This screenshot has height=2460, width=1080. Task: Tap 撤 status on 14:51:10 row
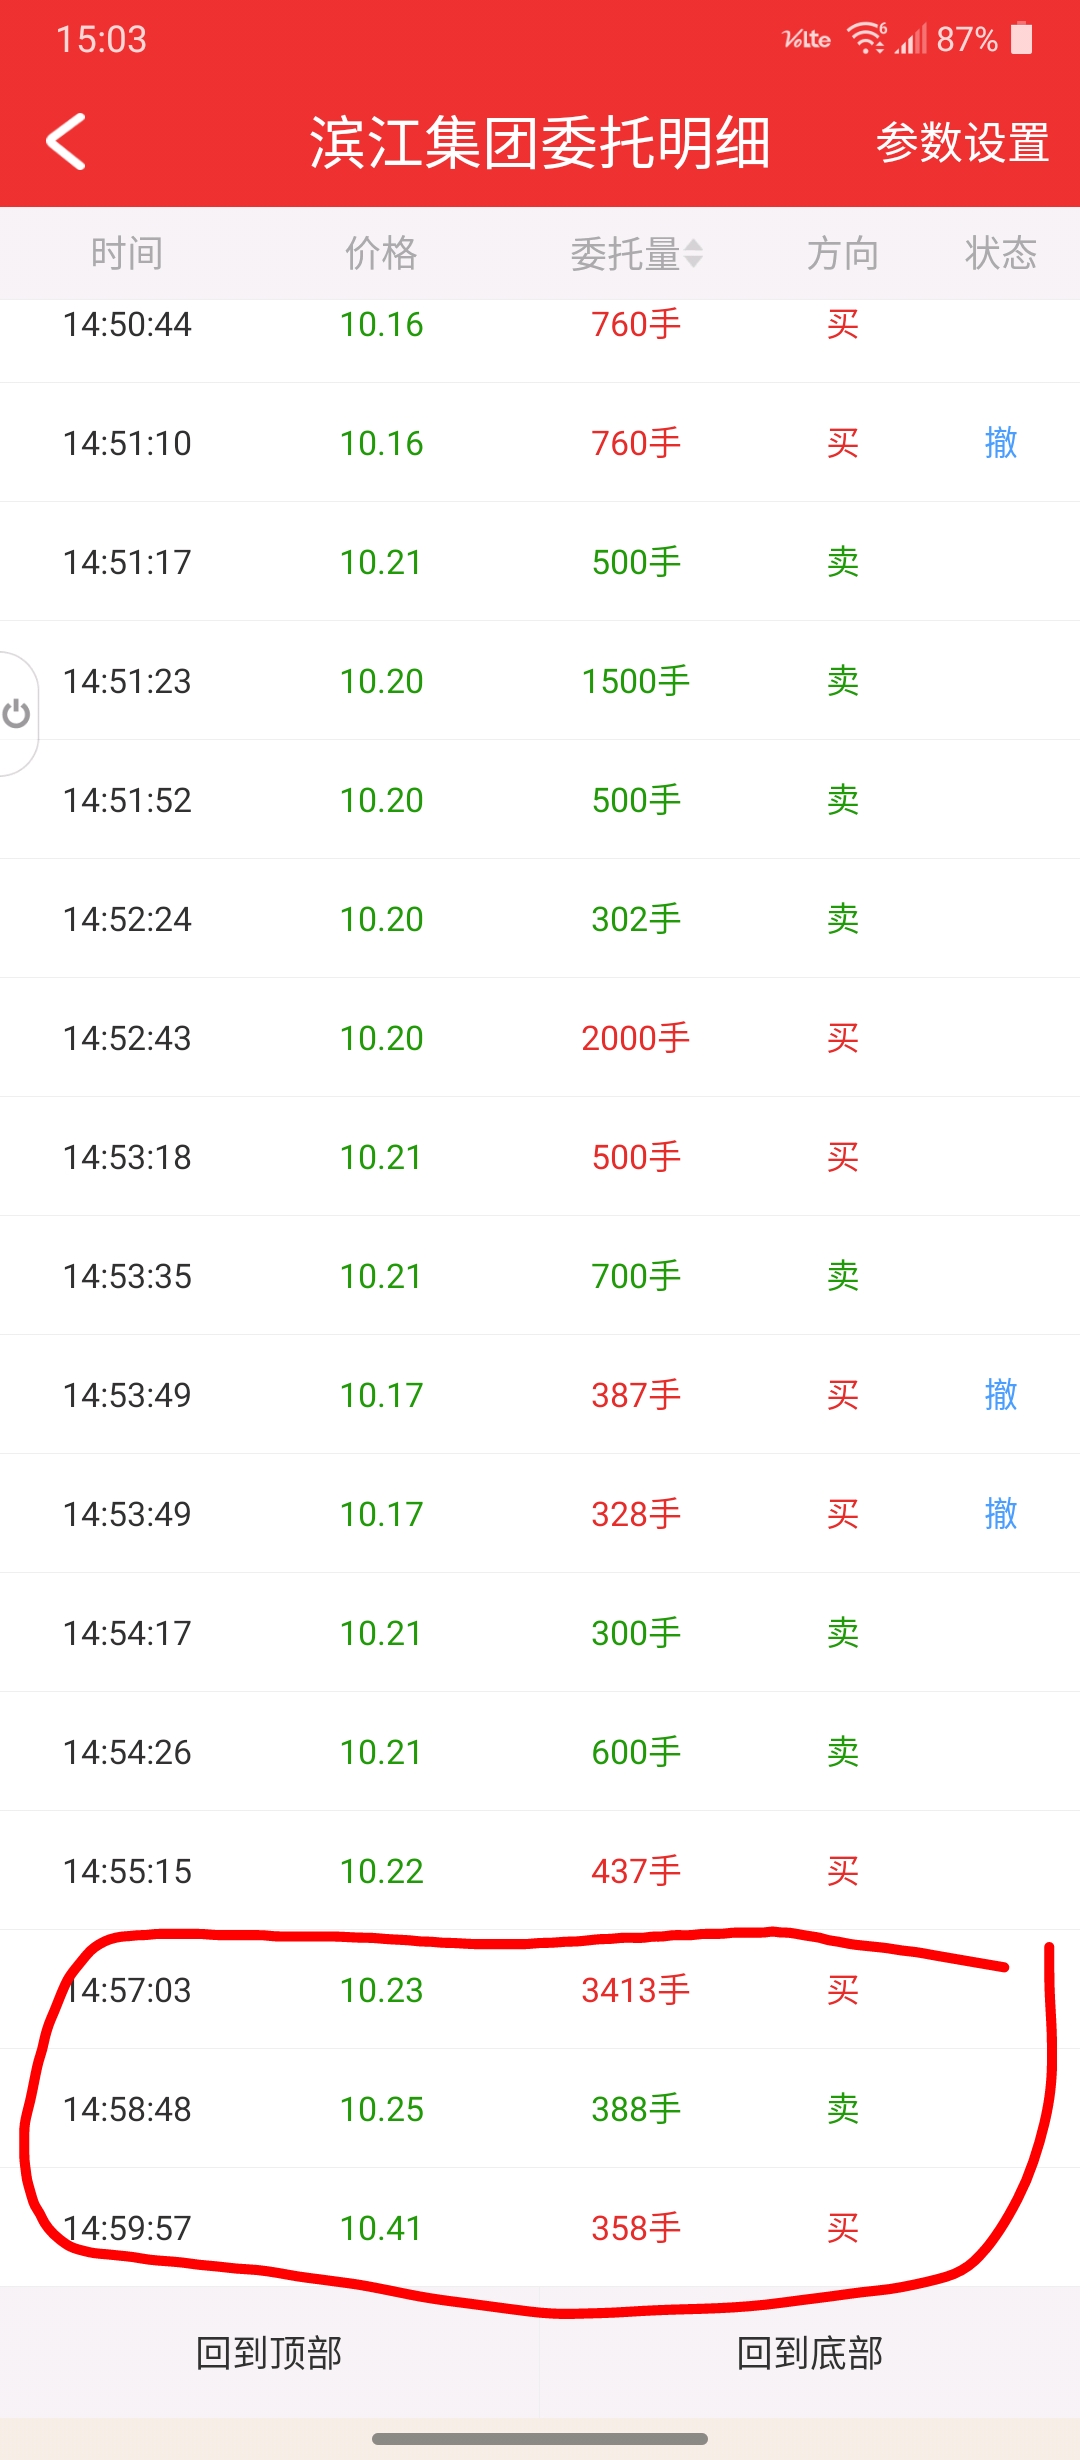pos(1001,442)
